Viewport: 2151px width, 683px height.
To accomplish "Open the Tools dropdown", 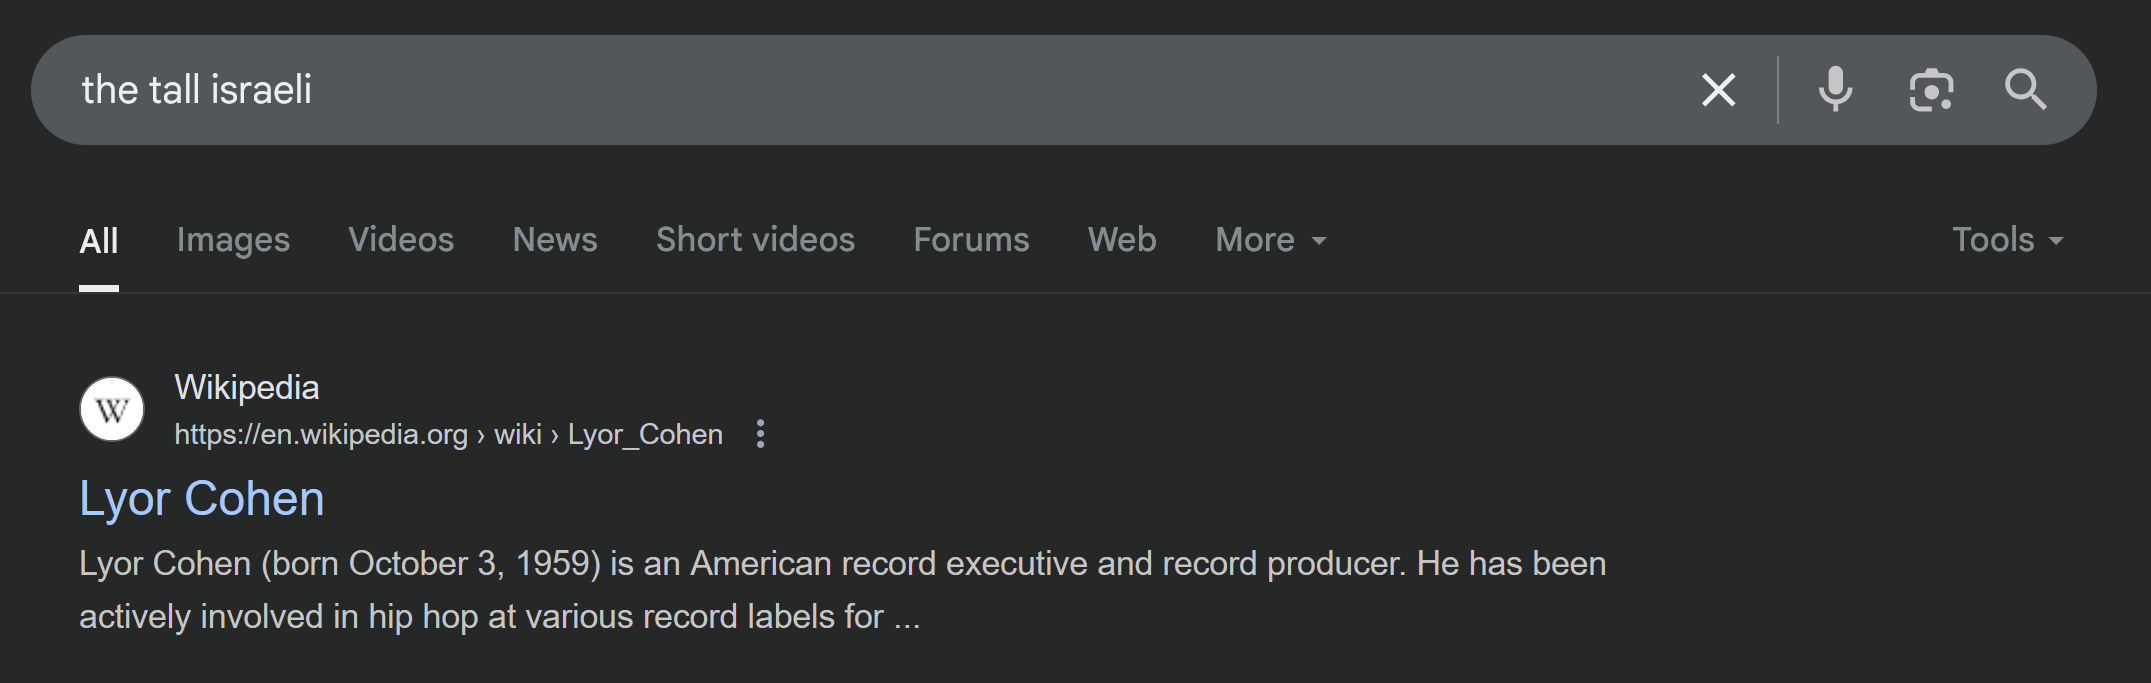I will pyautogui.click(x=2007, y=240).
